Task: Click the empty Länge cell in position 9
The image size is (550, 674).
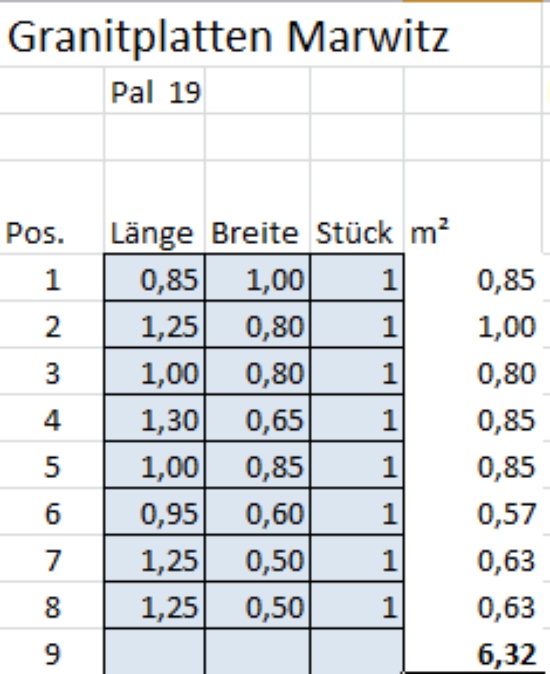Action: coord(155,652)
